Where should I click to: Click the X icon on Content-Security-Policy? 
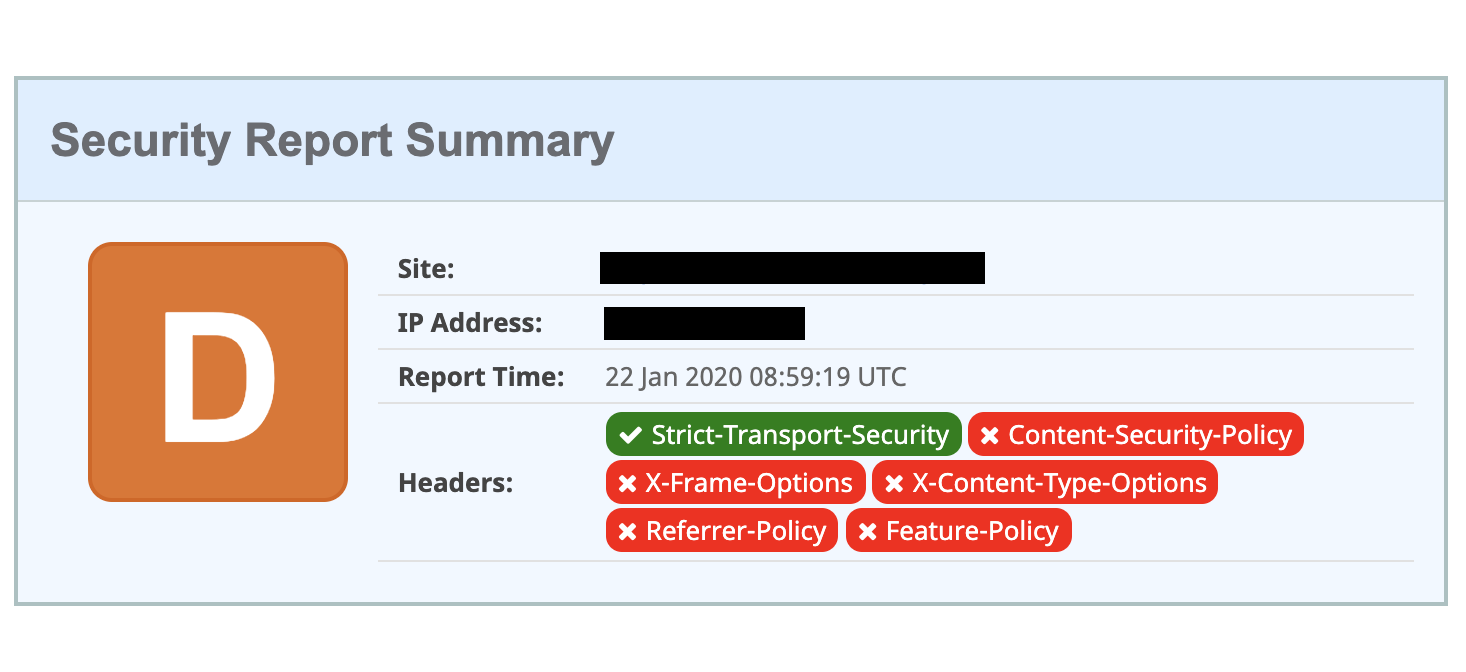[x=989, y=436]
